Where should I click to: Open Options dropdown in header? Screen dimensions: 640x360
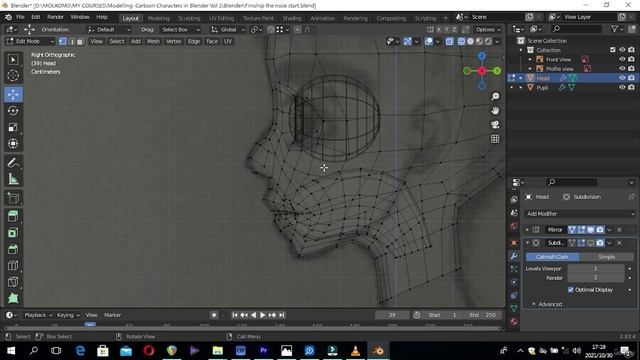tap(488, 29)
